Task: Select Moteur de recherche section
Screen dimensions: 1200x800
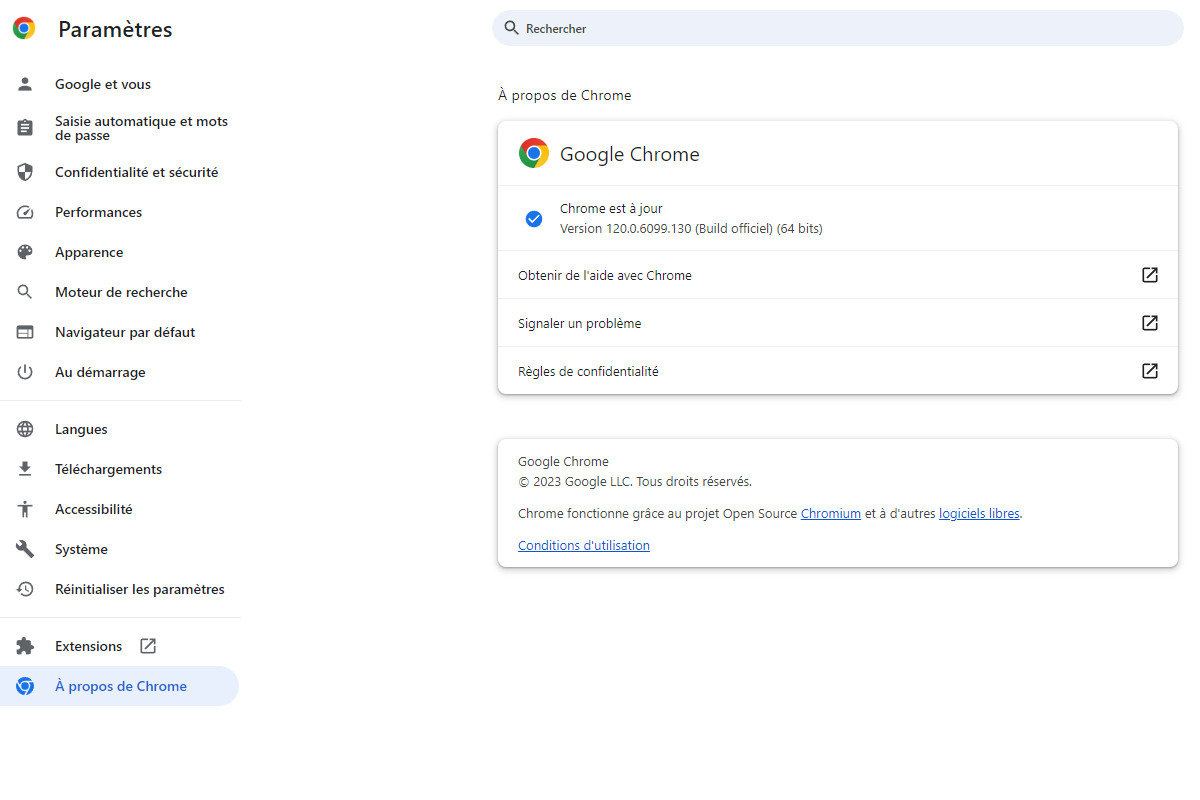Action: tap(120, 292)
